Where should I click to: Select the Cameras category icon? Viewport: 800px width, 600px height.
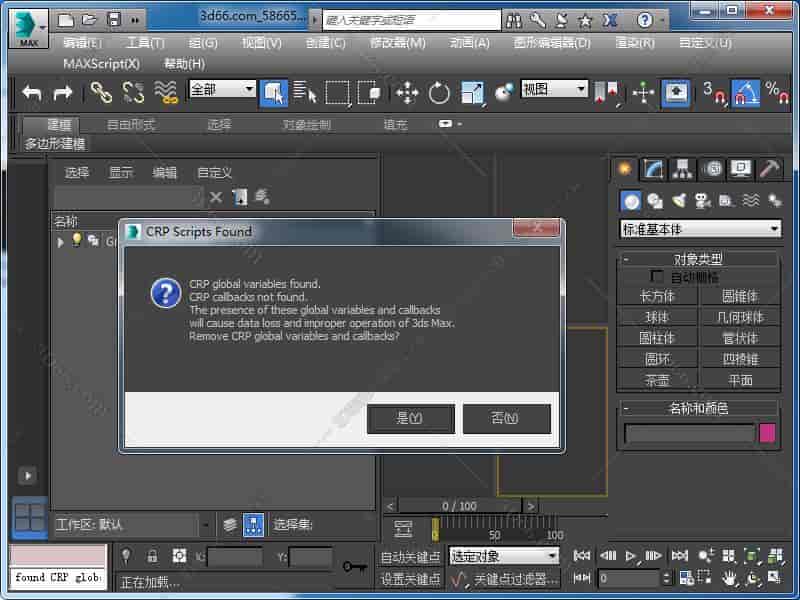point(702,200)
